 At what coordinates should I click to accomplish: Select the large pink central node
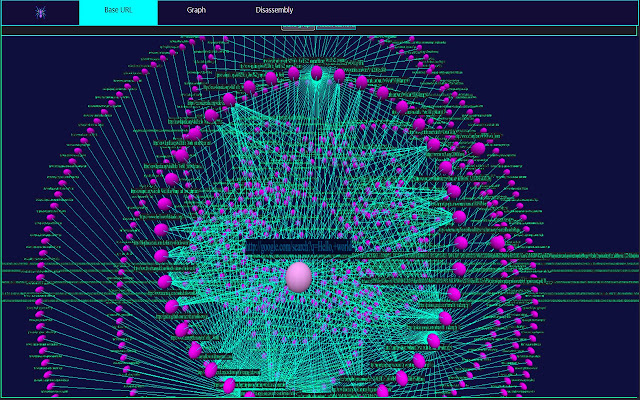(298, 277)
